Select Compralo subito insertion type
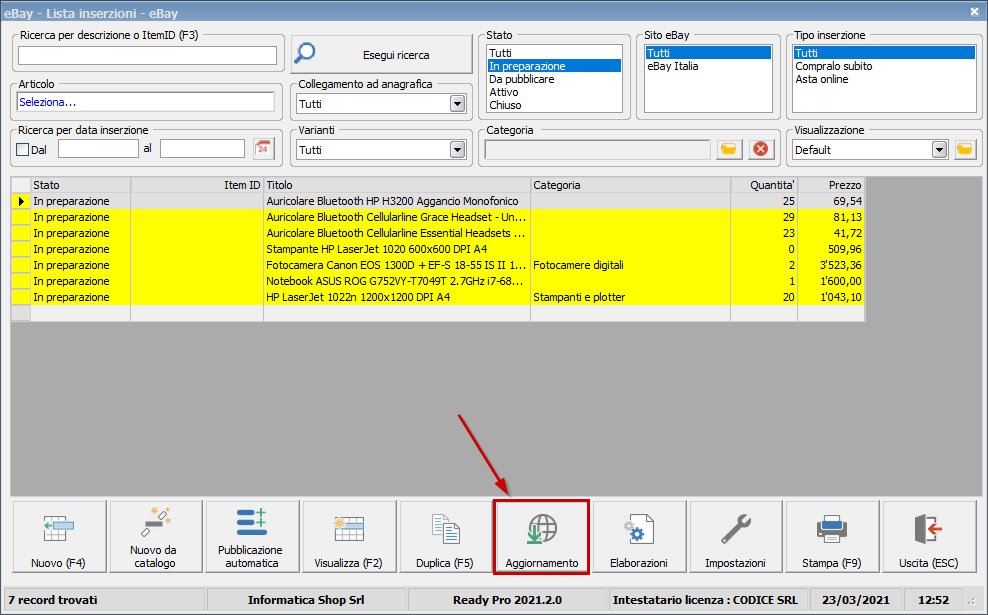 pos(884,66)
